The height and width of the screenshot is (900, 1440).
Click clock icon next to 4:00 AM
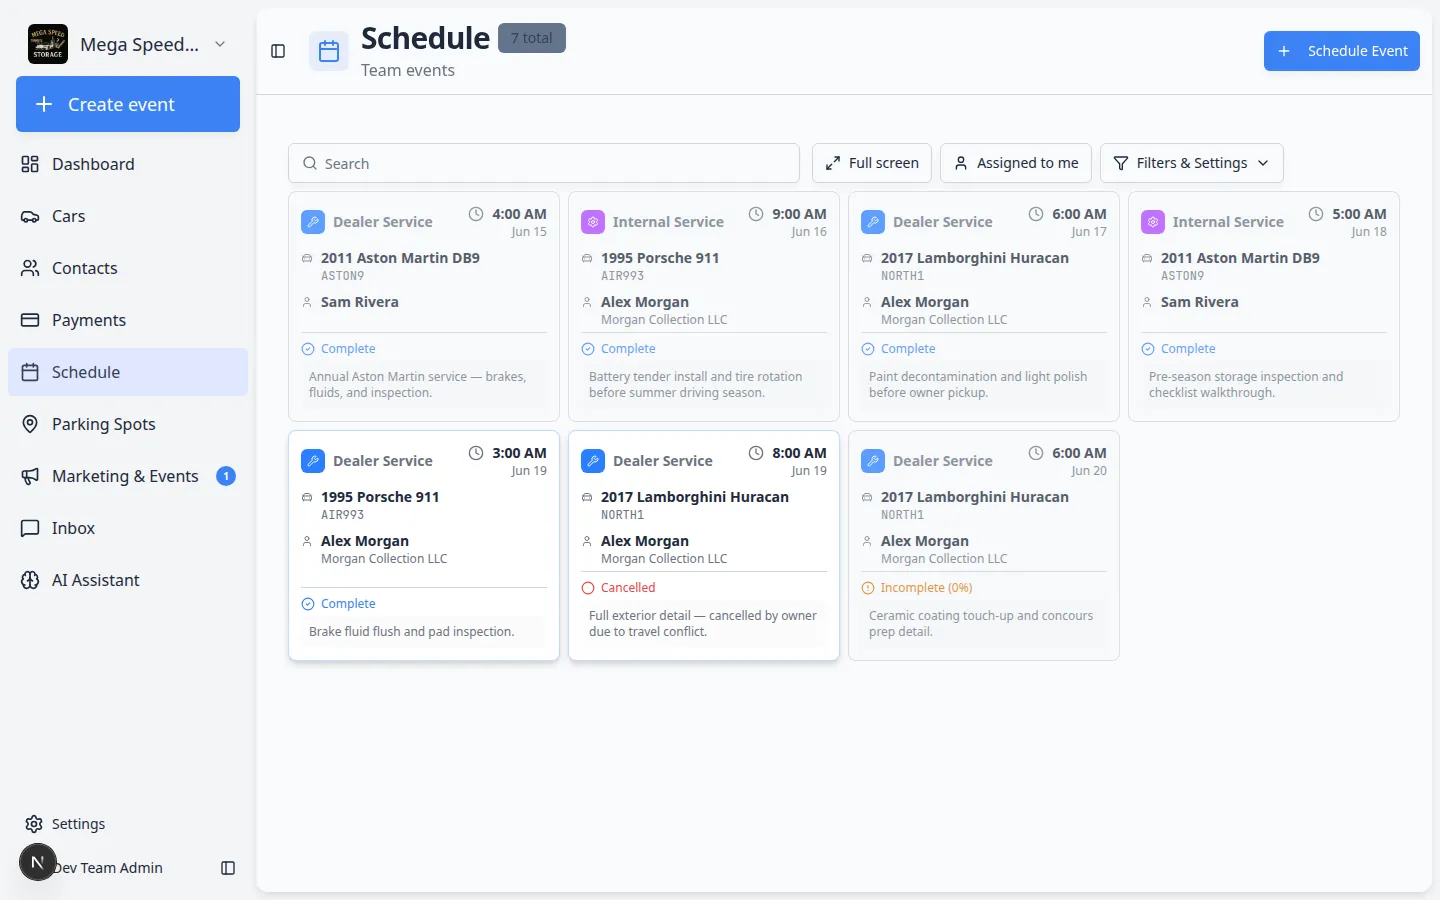(476, 214)
